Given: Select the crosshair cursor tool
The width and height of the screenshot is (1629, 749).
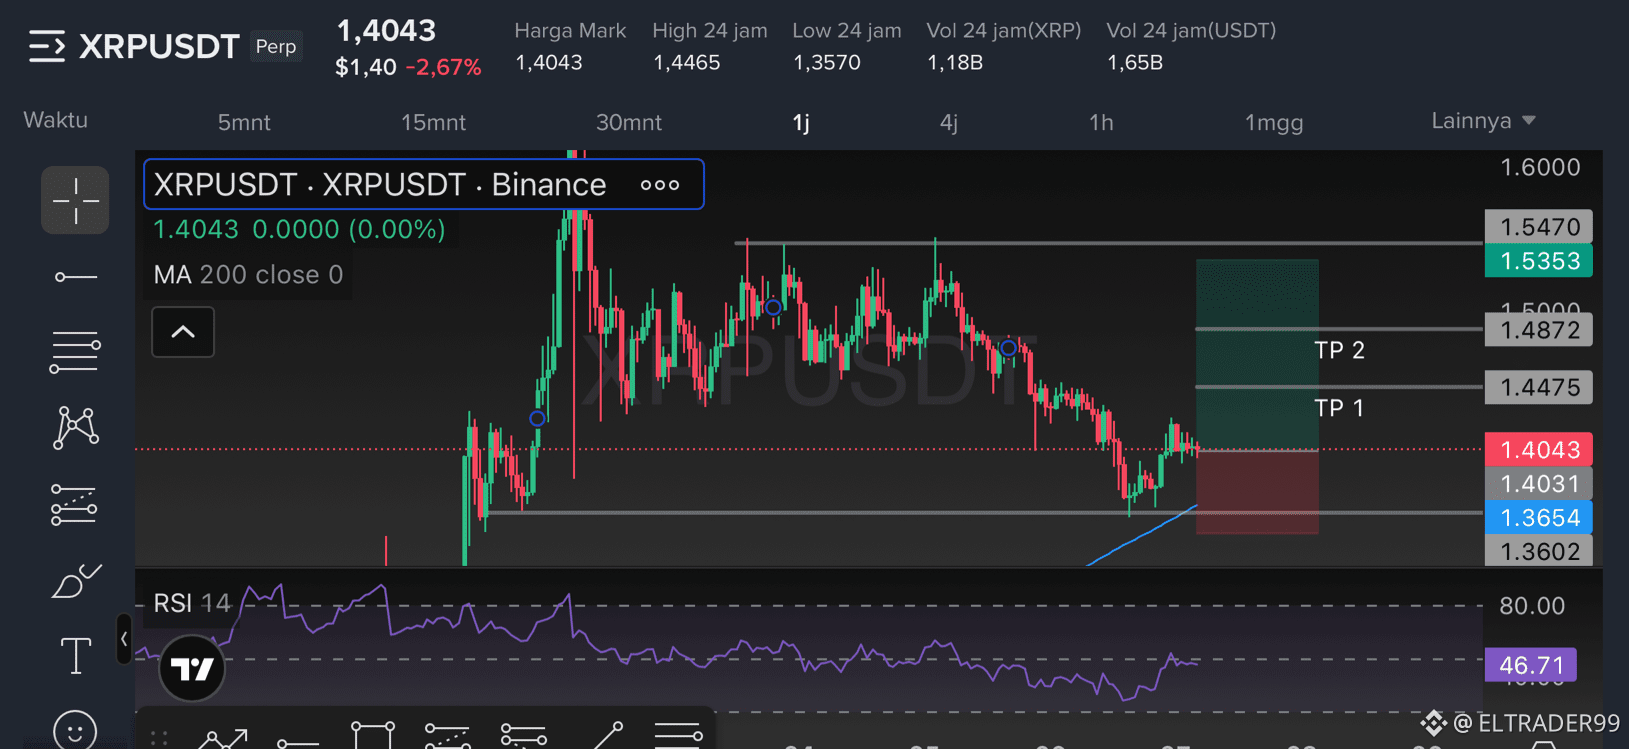Looking at the screenshot, I should point(75,200).
